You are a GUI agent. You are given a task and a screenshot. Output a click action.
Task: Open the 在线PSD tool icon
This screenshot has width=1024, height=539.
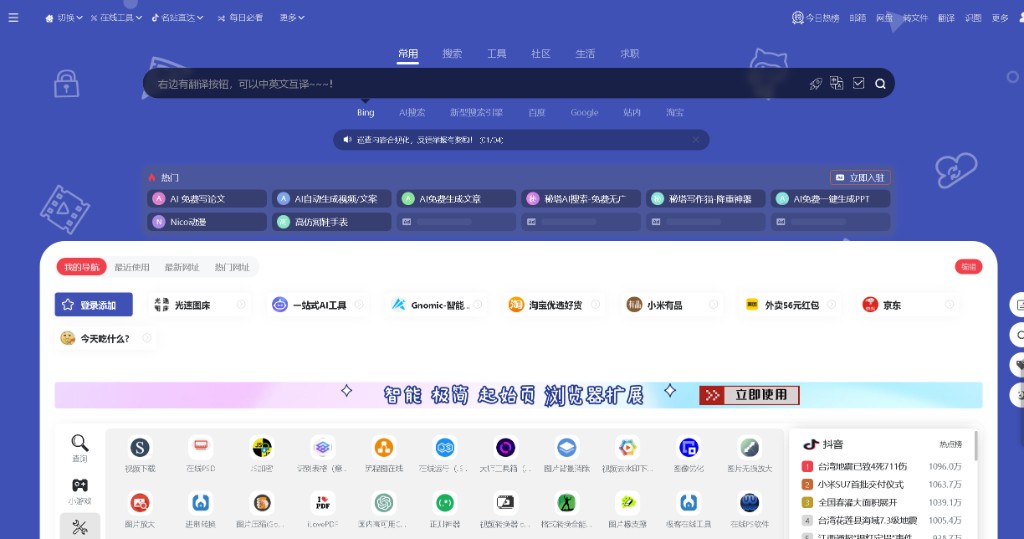click(x=200, y=448)
